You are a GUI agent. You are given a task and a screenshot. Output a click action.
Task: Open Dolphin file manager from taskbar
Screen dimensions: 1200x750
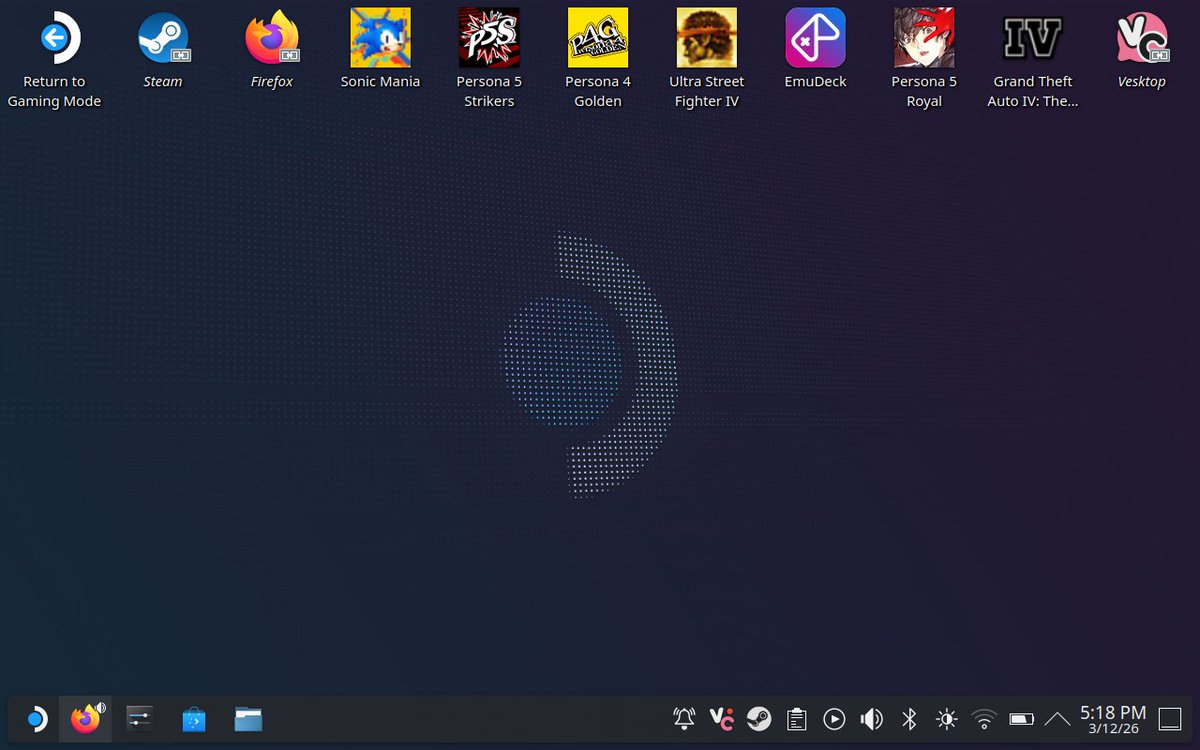(248, 719)
